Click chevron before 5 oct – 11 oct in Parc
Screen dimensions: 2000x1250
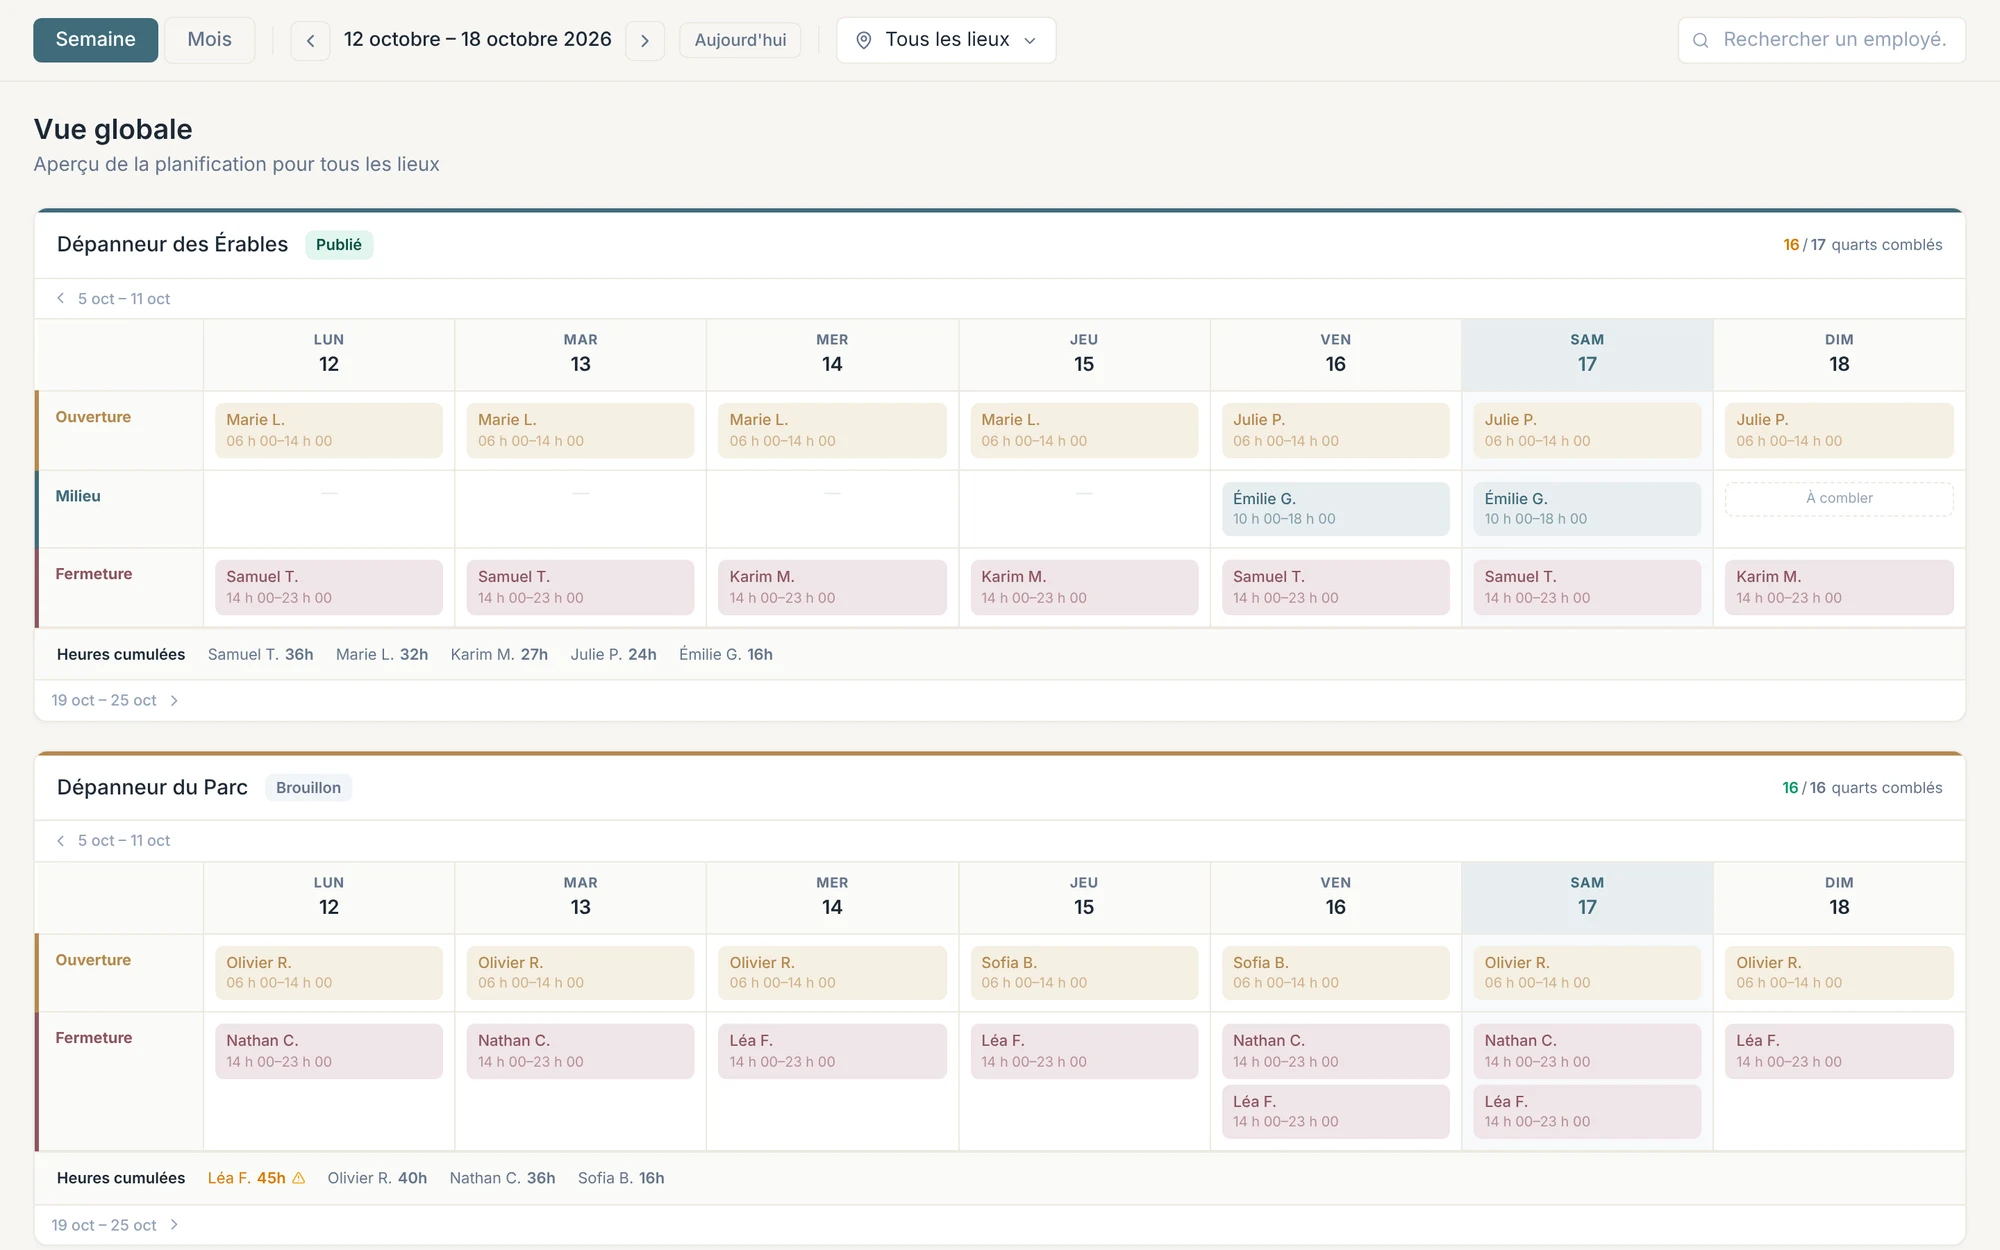click(x=60, y=840)
